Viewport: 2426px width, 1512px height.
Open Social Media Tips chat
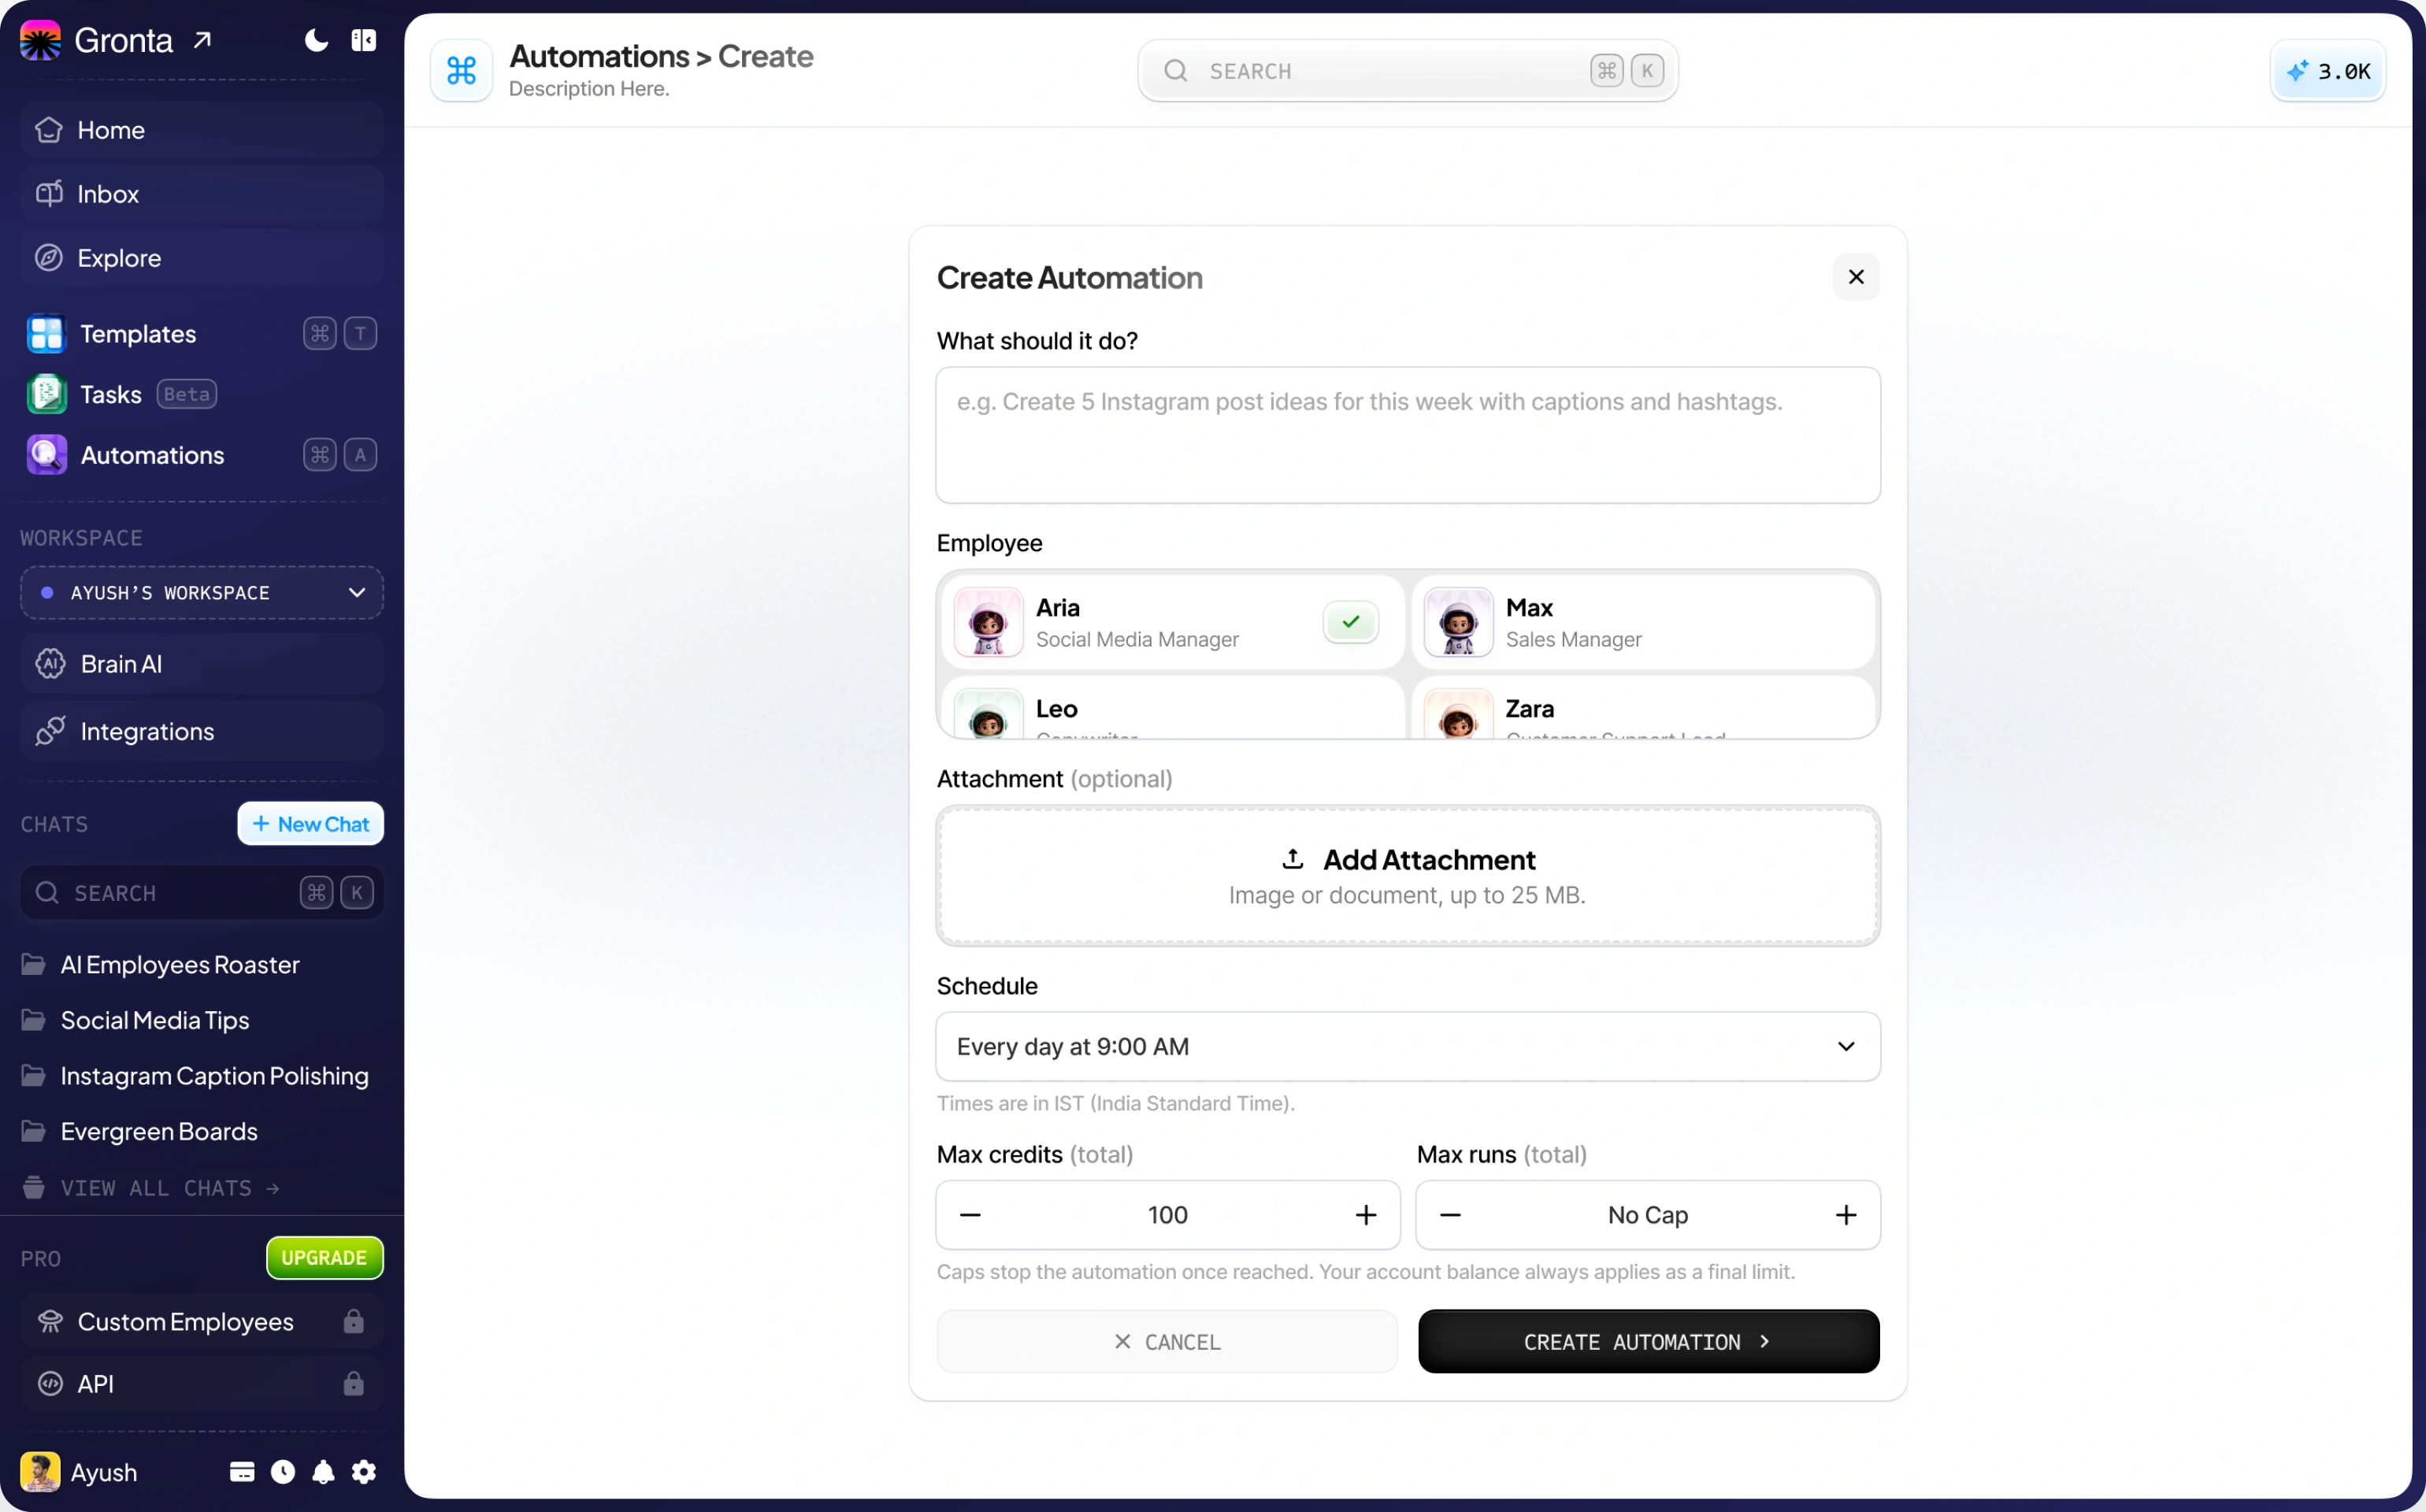[x=135, y=1020]
